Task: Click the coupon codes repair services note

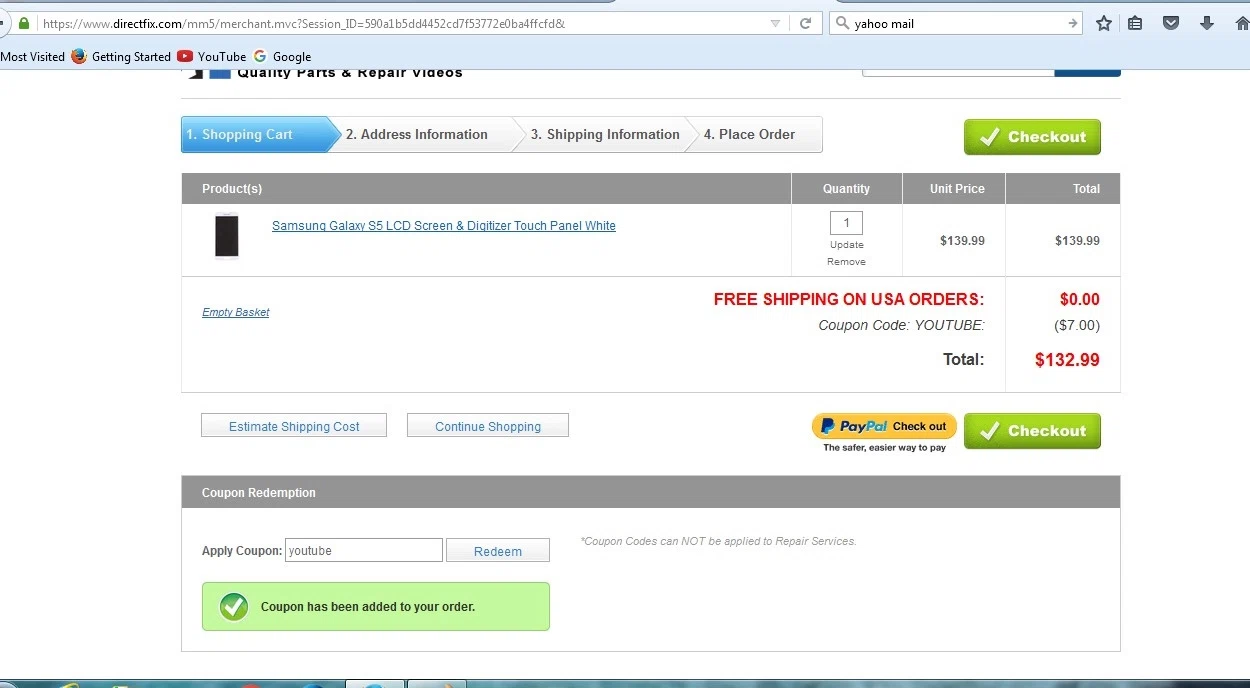Action: click(718, 541)
